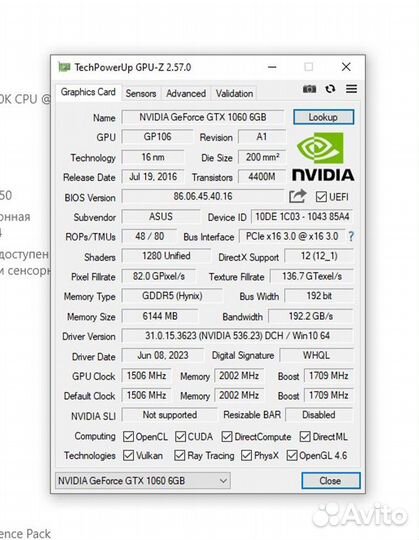Click the Bandwidth value 192.2 GB/s
The height and width of the screenshot is (540, 419).
click(311, 316)
